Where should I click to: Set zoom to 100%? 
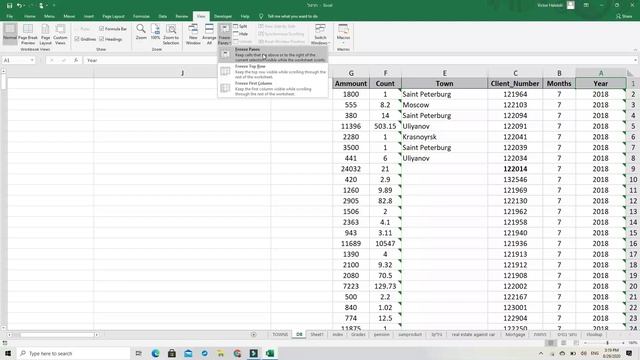click(x=155, y=32)
